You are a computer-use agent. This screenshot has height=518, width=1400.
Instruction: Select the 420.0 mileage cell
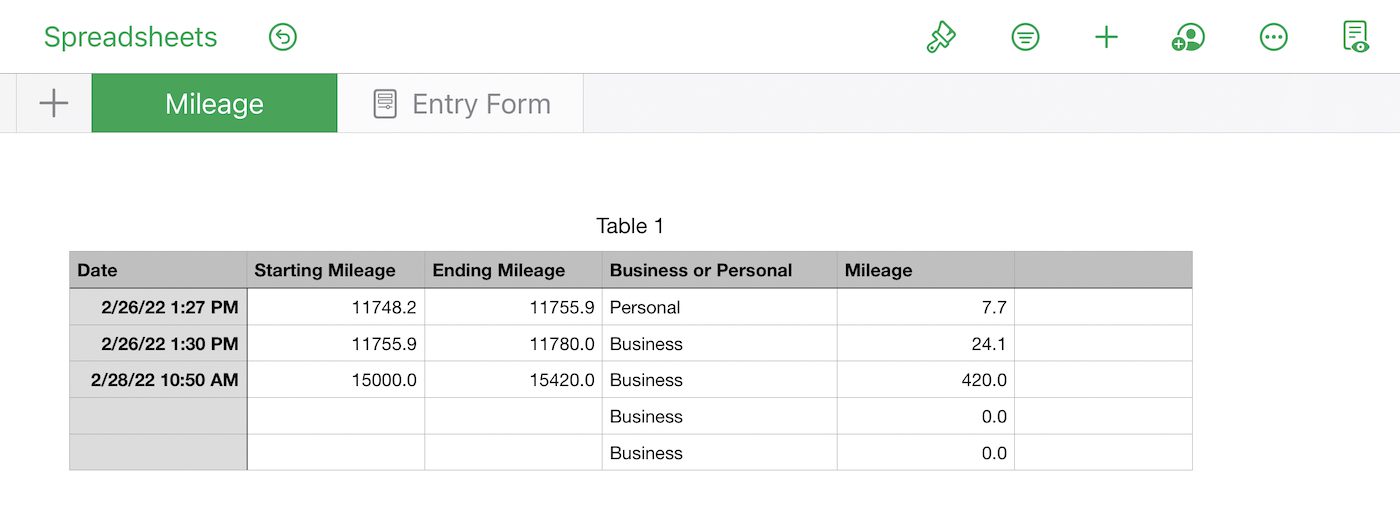pos(925,380)
